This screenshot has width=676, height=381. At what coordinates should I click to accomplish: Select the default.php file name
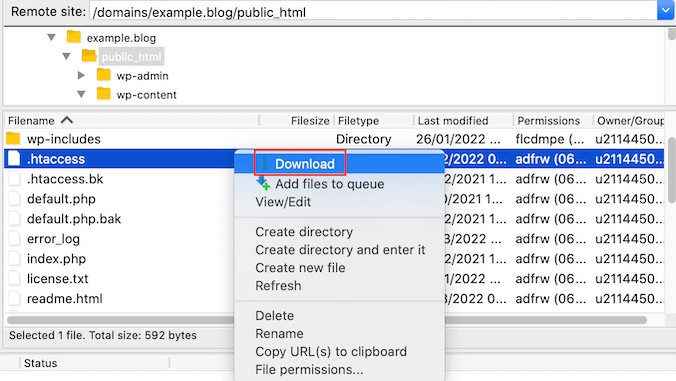[x=61, y=199]
